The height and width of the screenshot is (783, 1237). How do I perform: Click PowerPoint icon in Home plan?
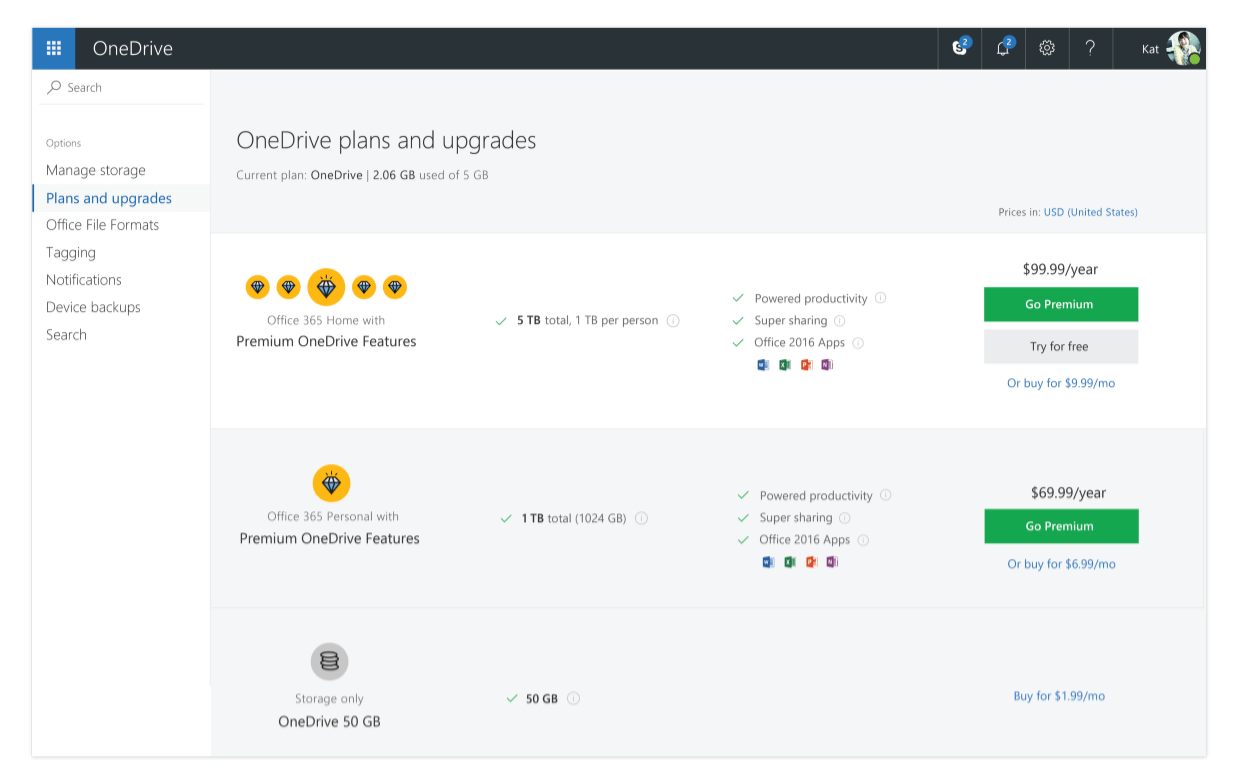click(x=806, y=365)
